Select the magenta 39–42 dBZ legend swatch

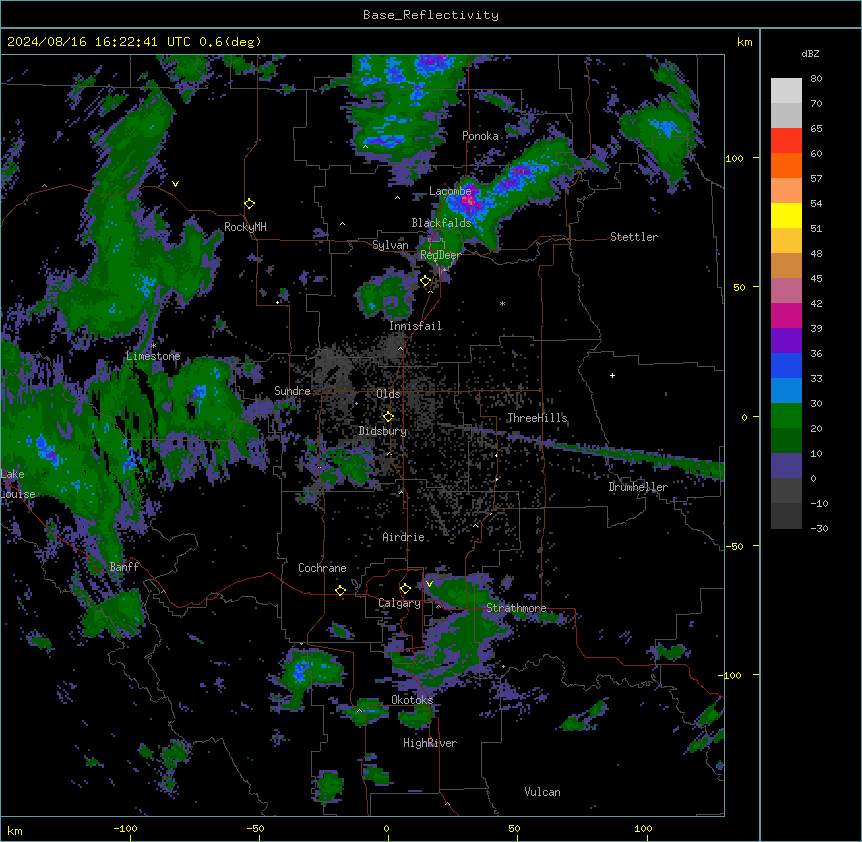[786, 315]
